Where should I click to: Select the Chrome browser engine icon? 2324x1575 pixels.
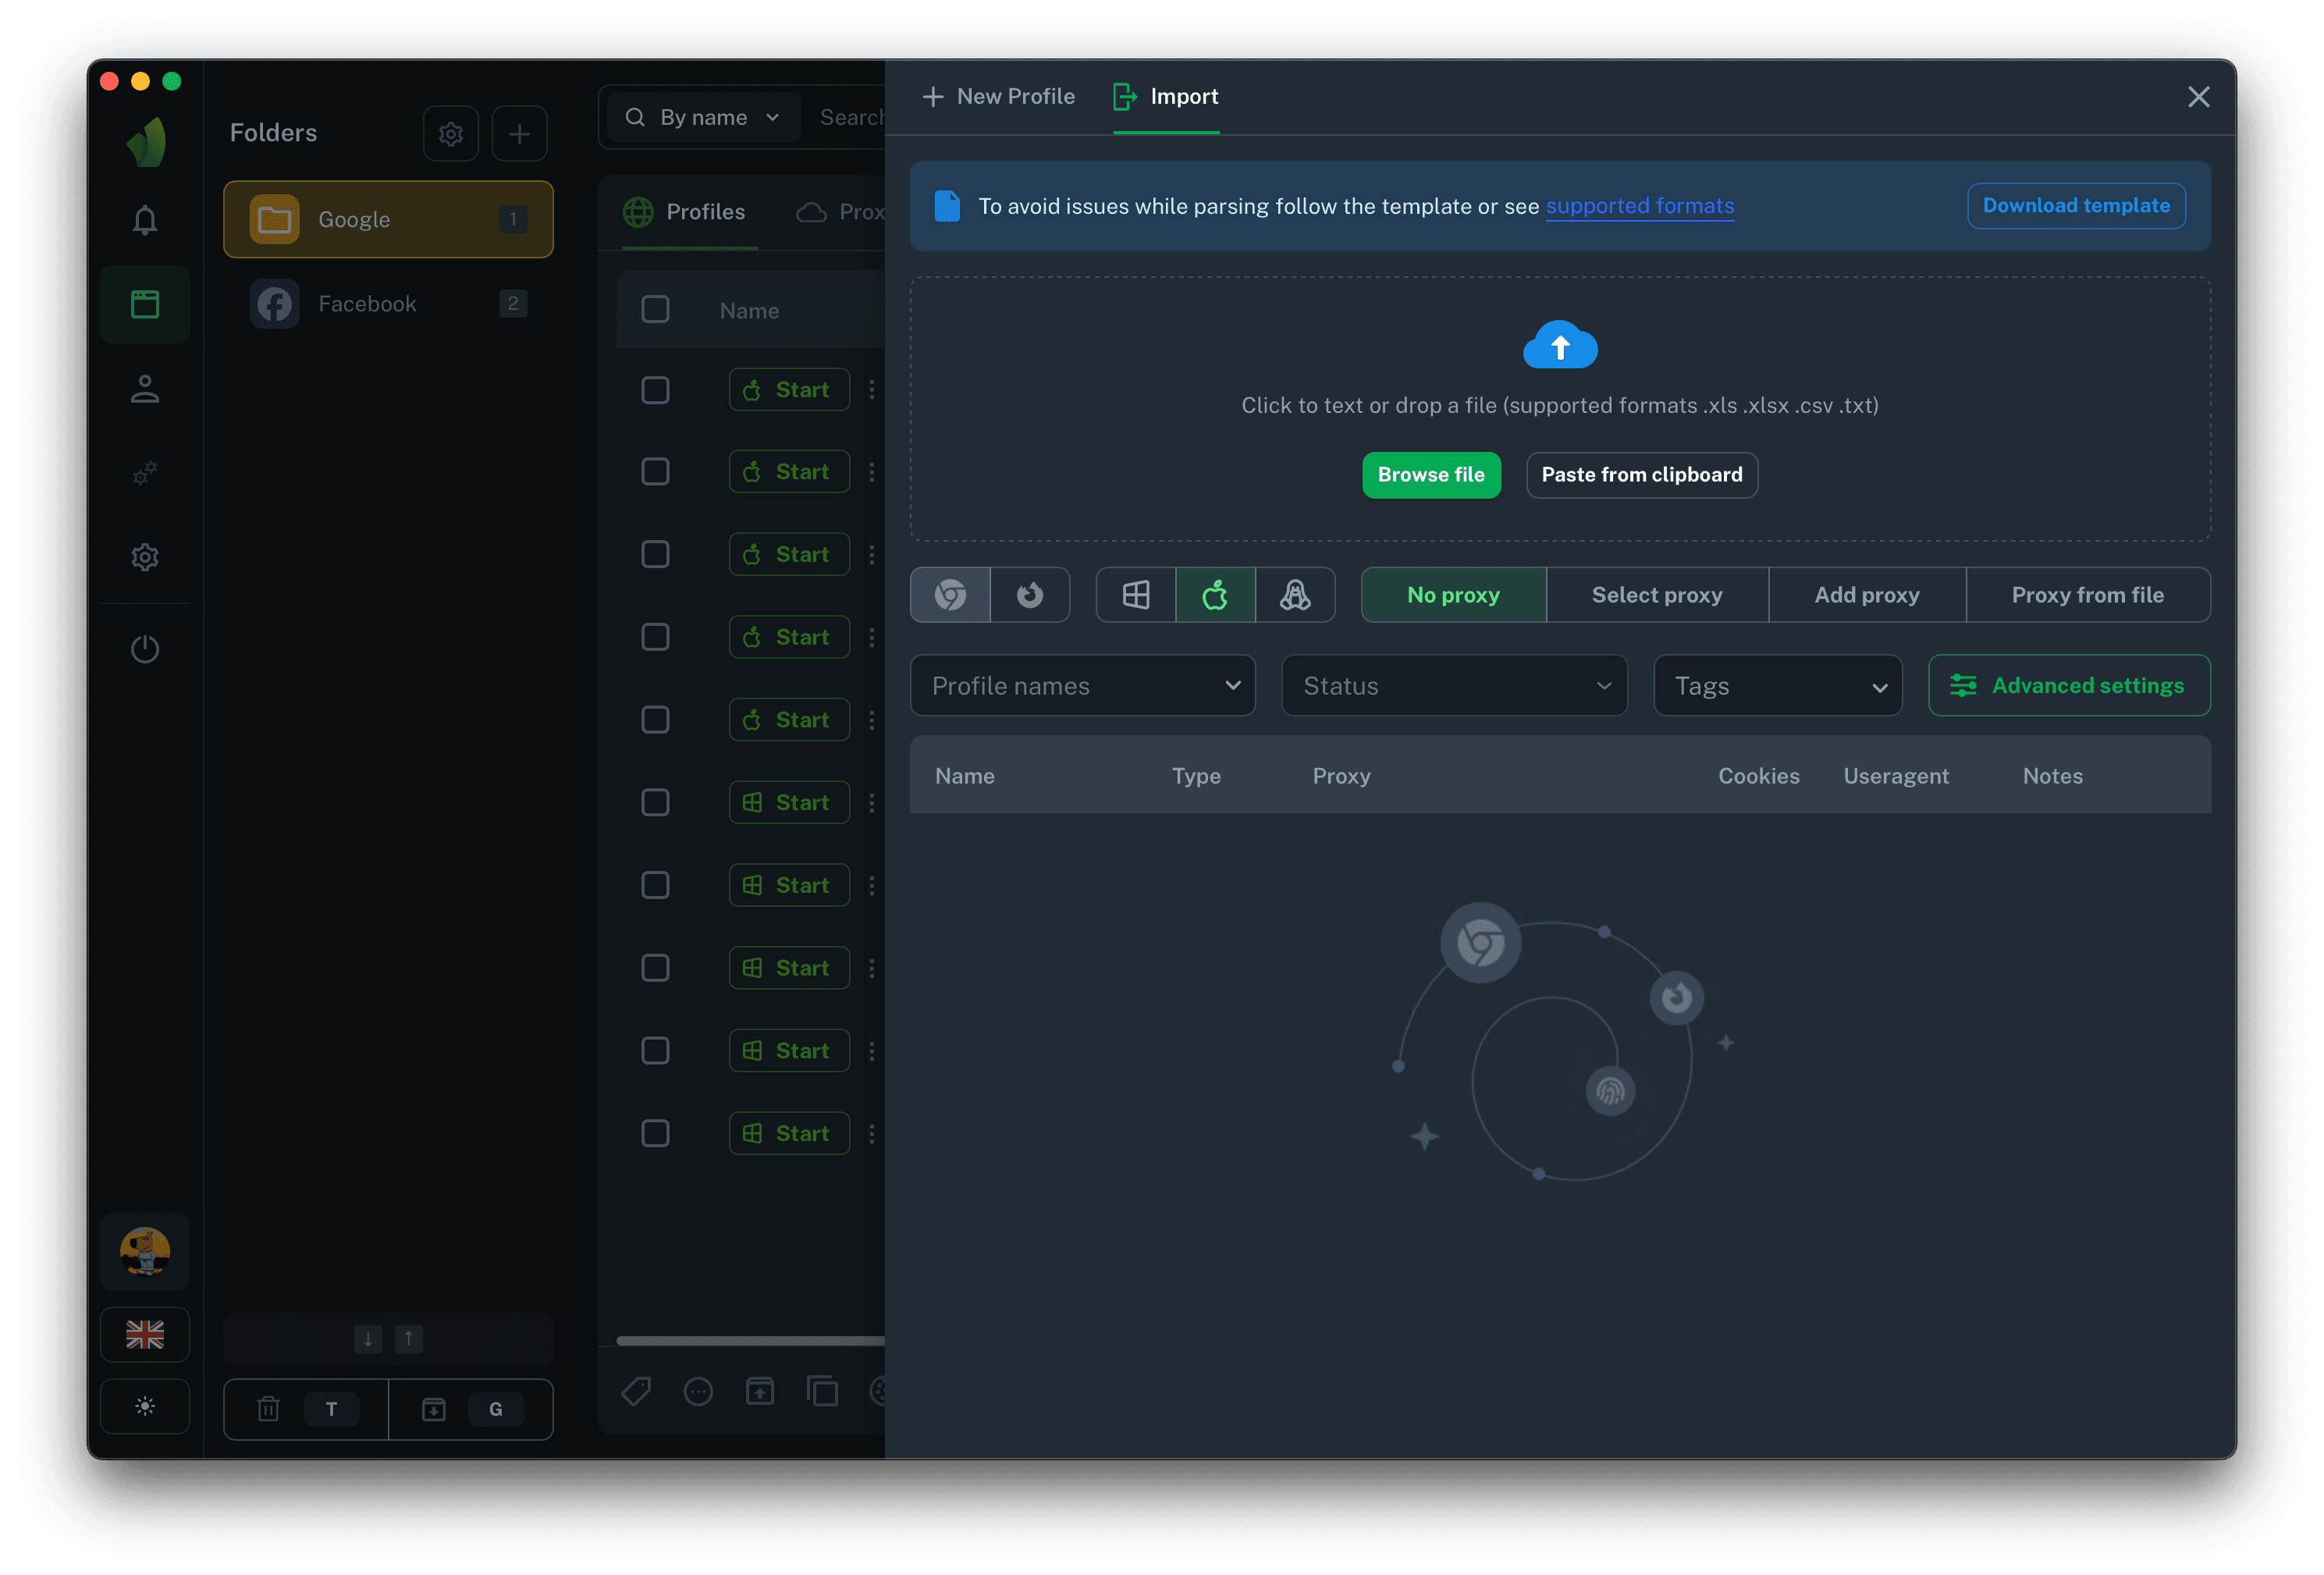[950, 595]
